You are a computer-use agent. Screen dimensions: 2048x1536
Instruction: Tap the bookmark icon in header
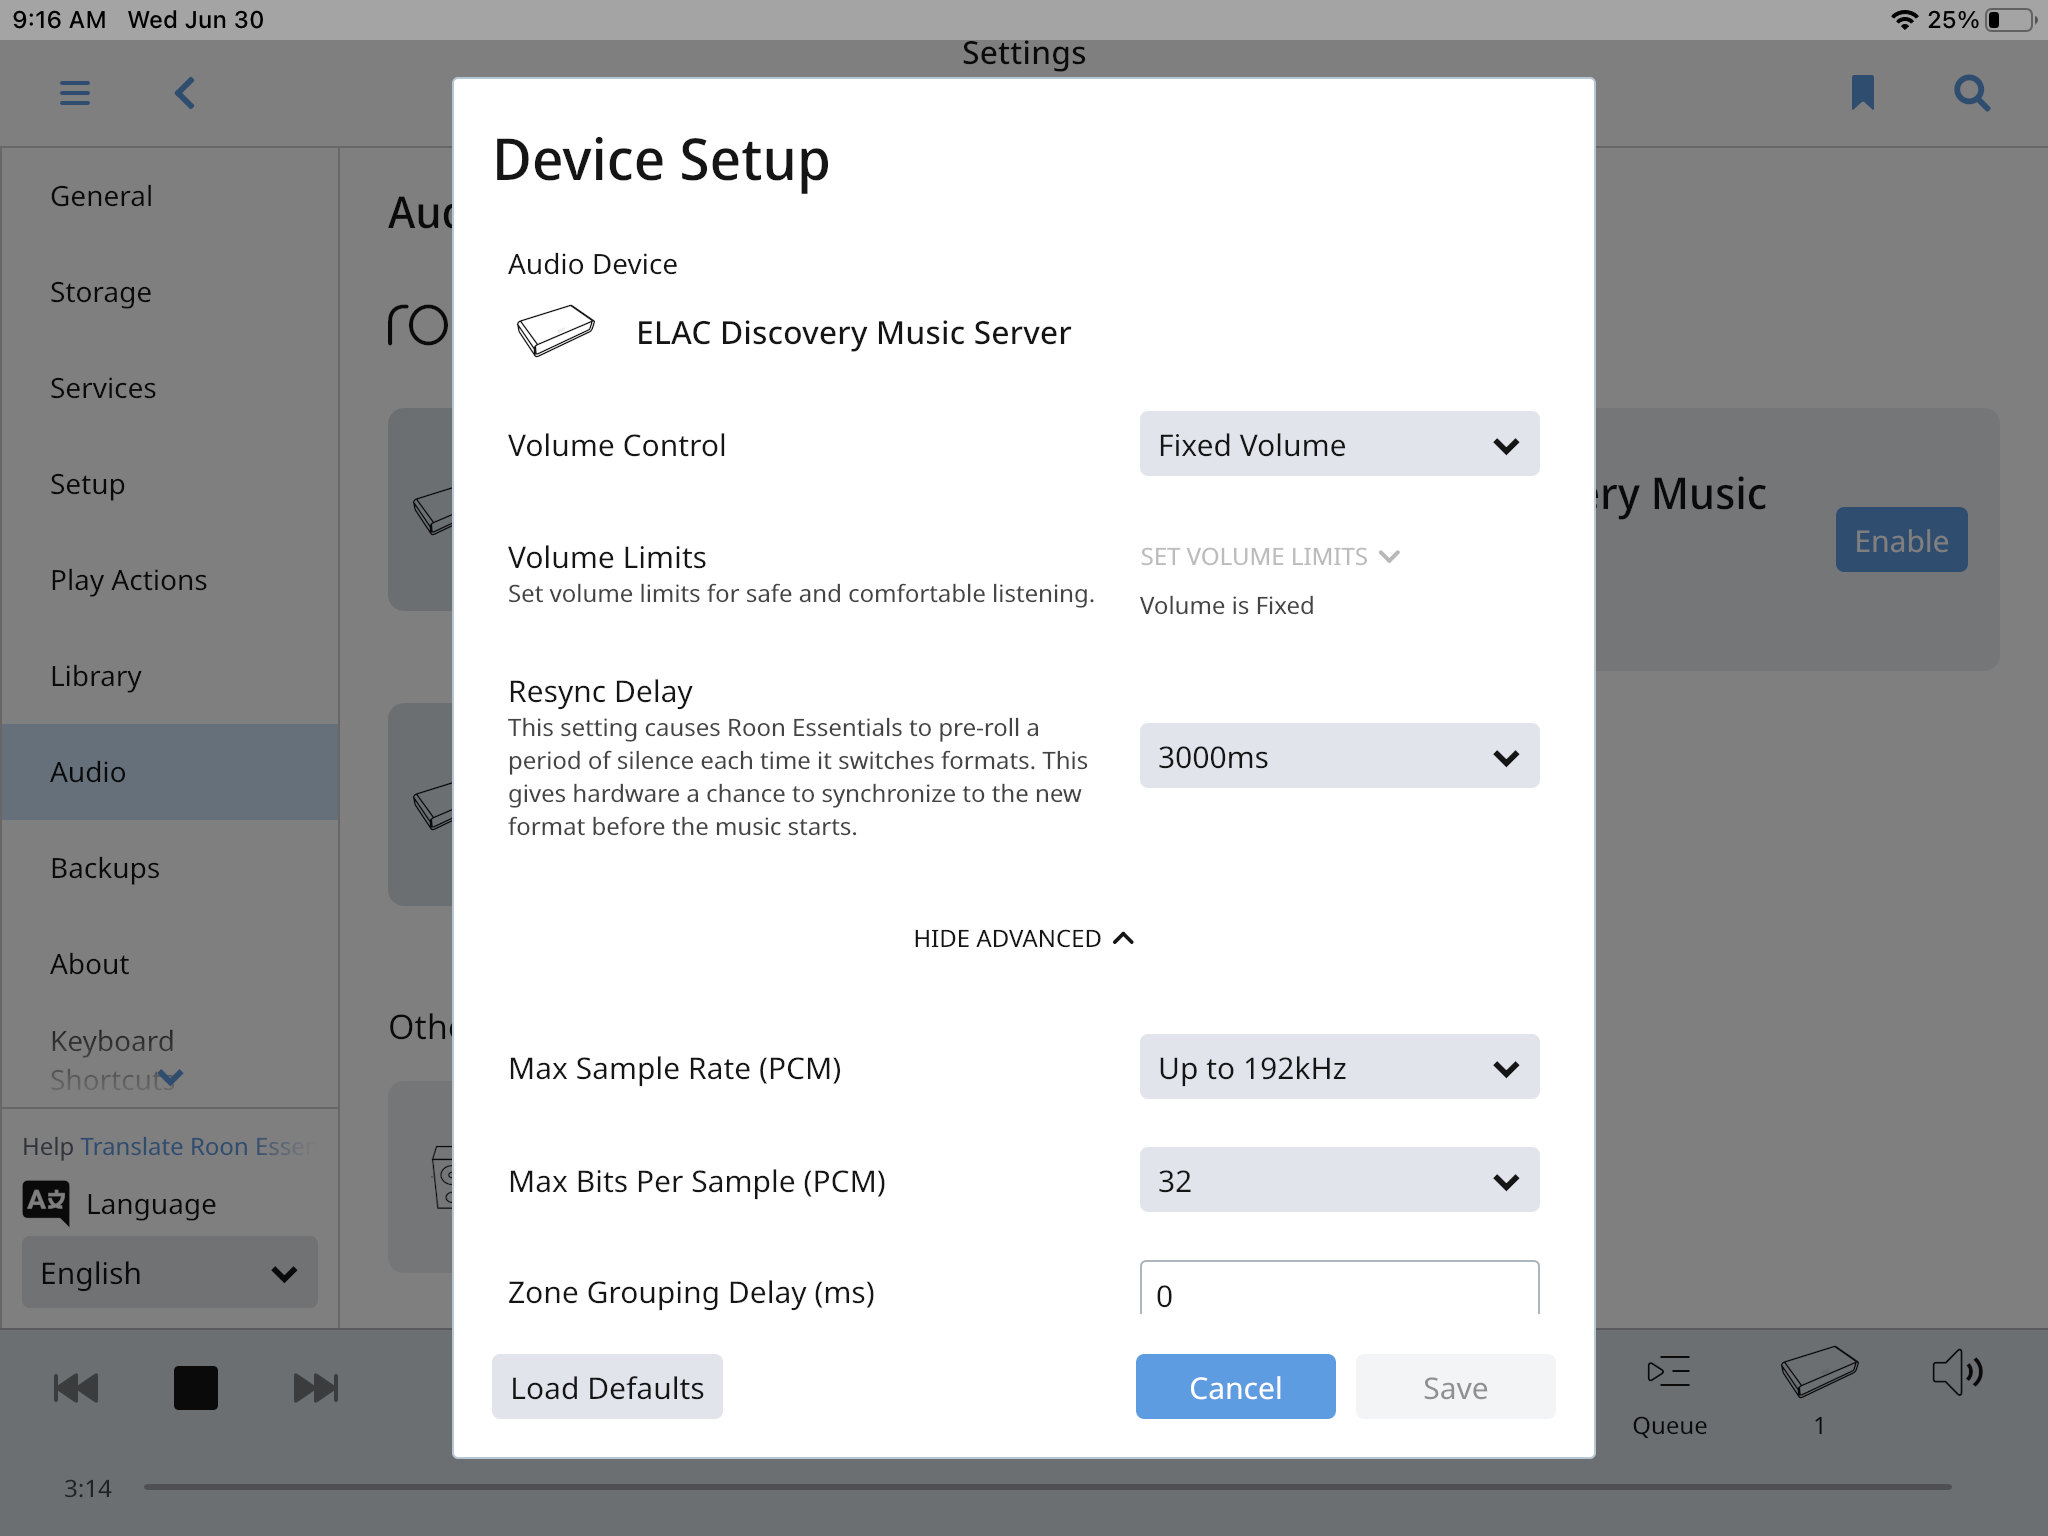point(1862,93)
